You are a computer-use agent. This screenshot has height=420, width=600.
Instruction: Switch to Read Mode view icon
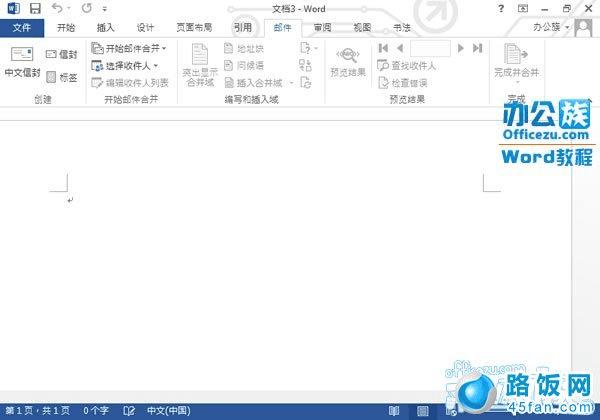[x=394, y=411]
